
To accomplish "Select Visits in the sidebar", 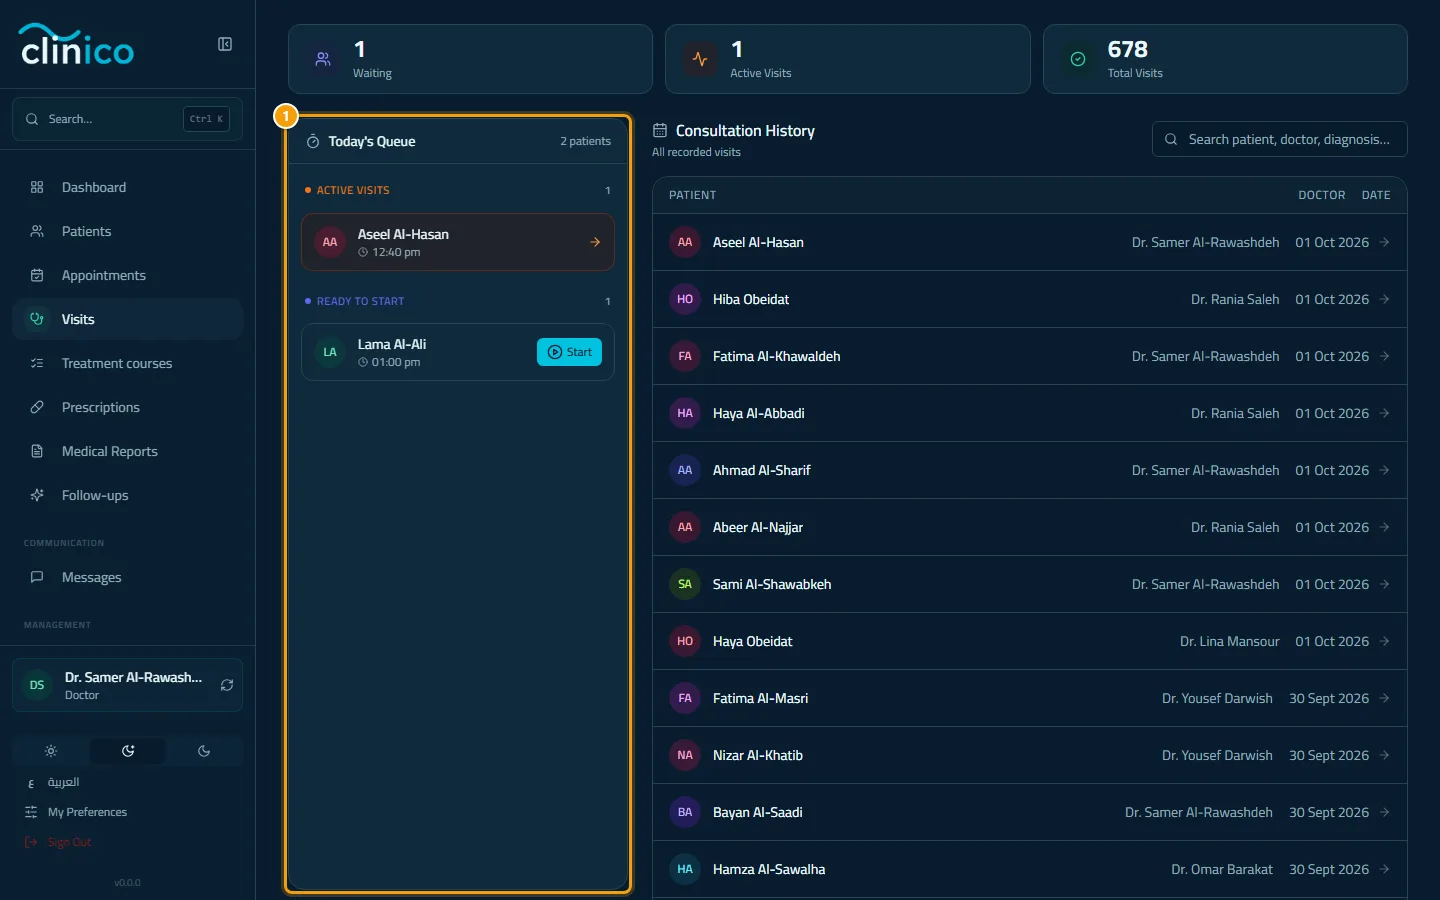I will [x=127, y=319].
